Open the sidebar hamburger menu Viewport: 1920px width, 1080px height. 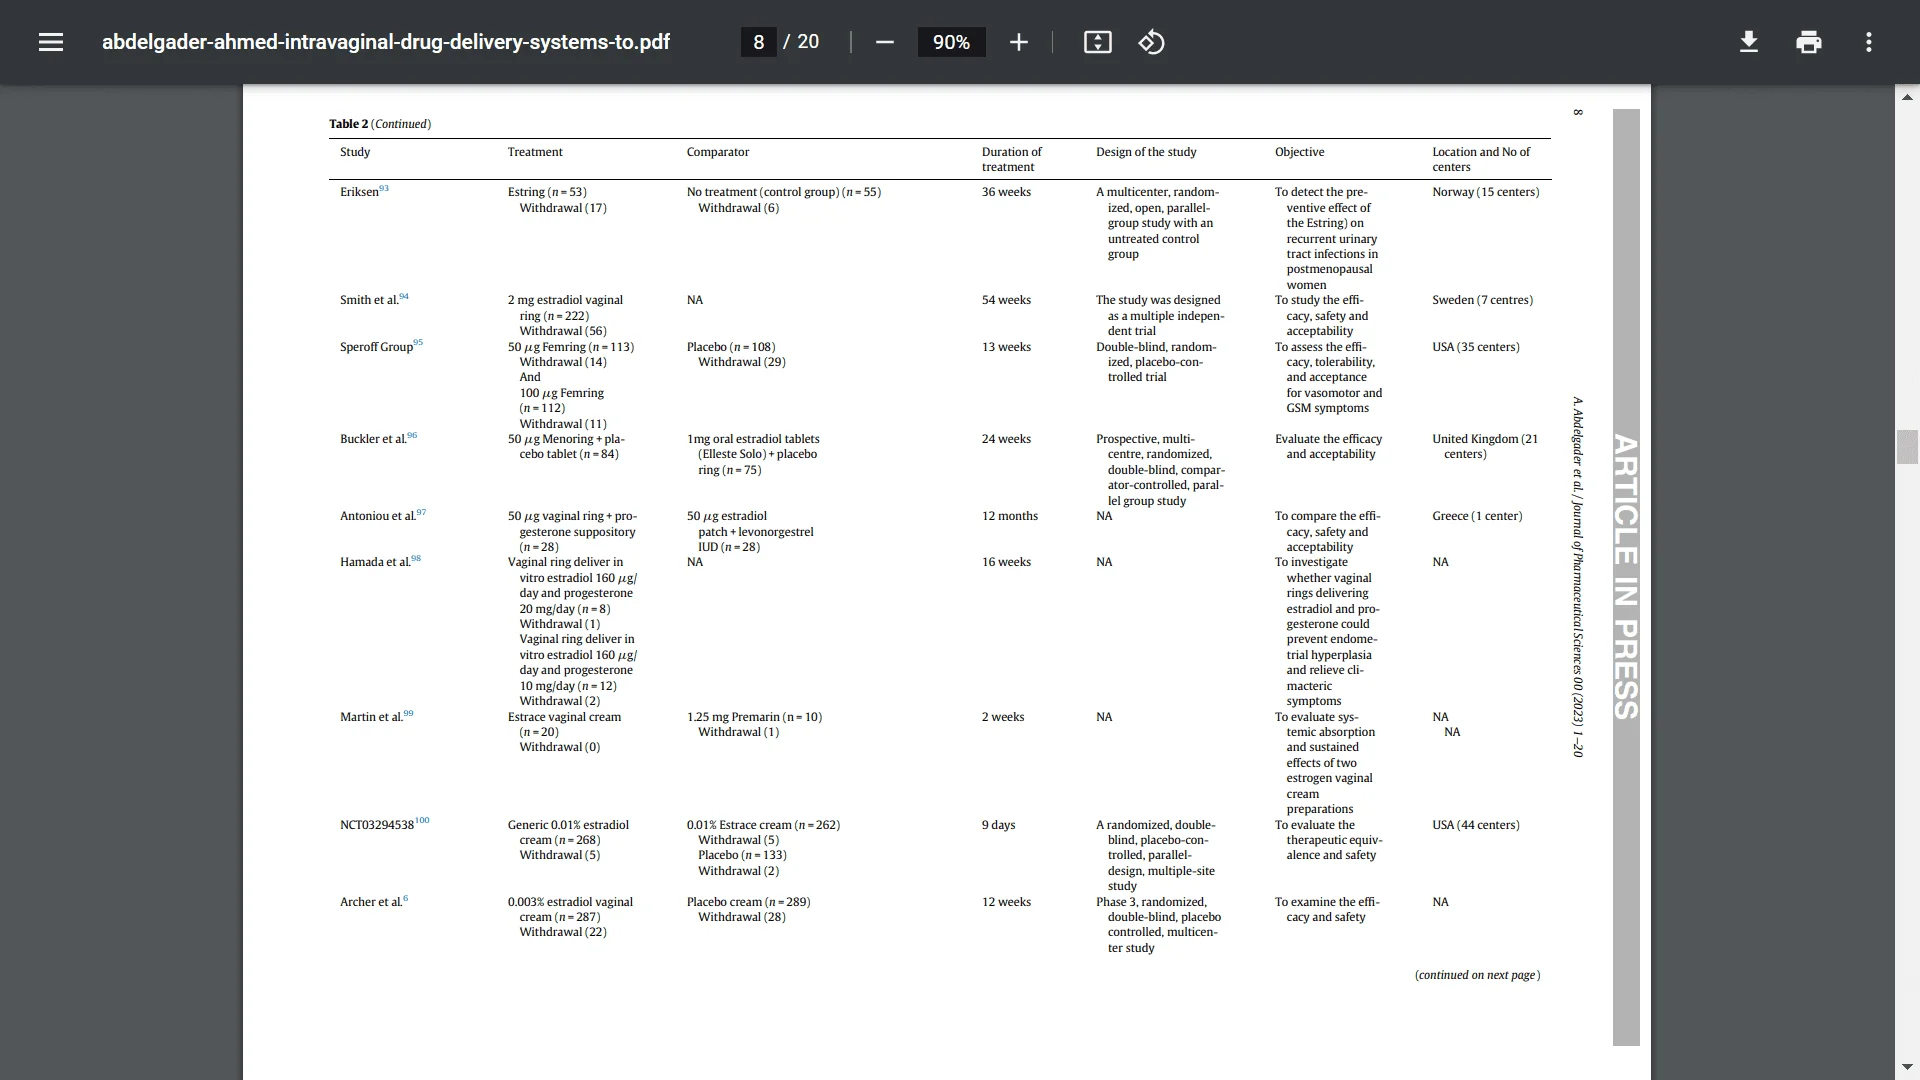[x=51, y=42]
